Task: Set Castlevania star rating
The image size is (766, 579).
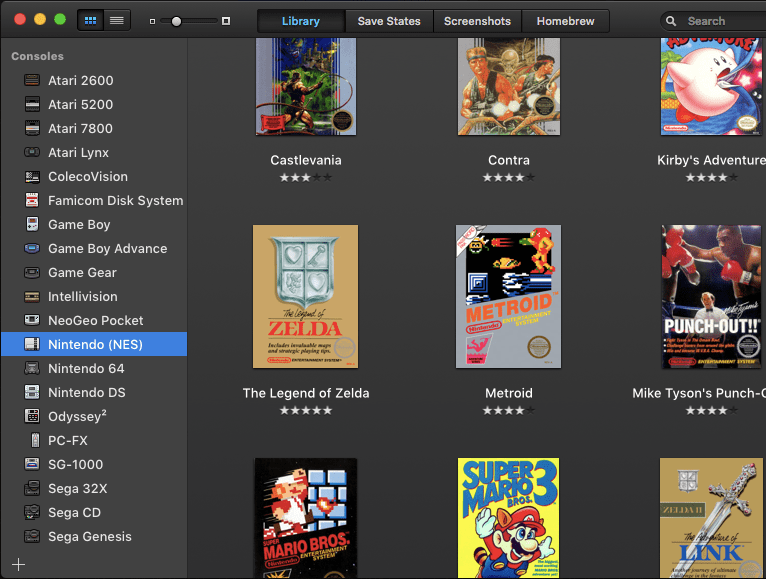Action: 306,177
